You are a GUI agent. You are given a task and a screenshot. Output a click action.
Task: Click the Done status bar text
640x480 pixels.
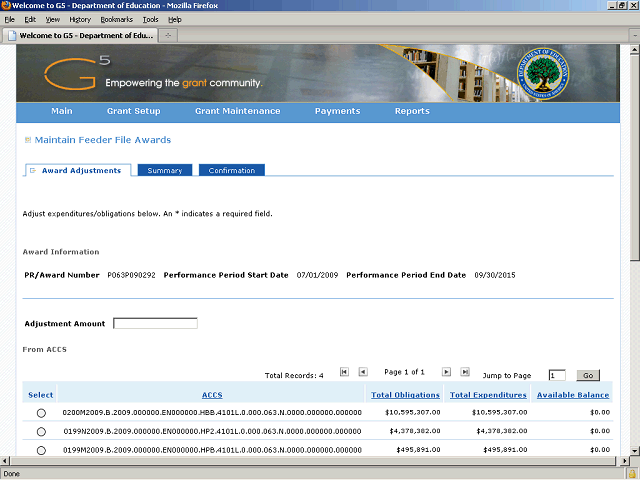11,474
